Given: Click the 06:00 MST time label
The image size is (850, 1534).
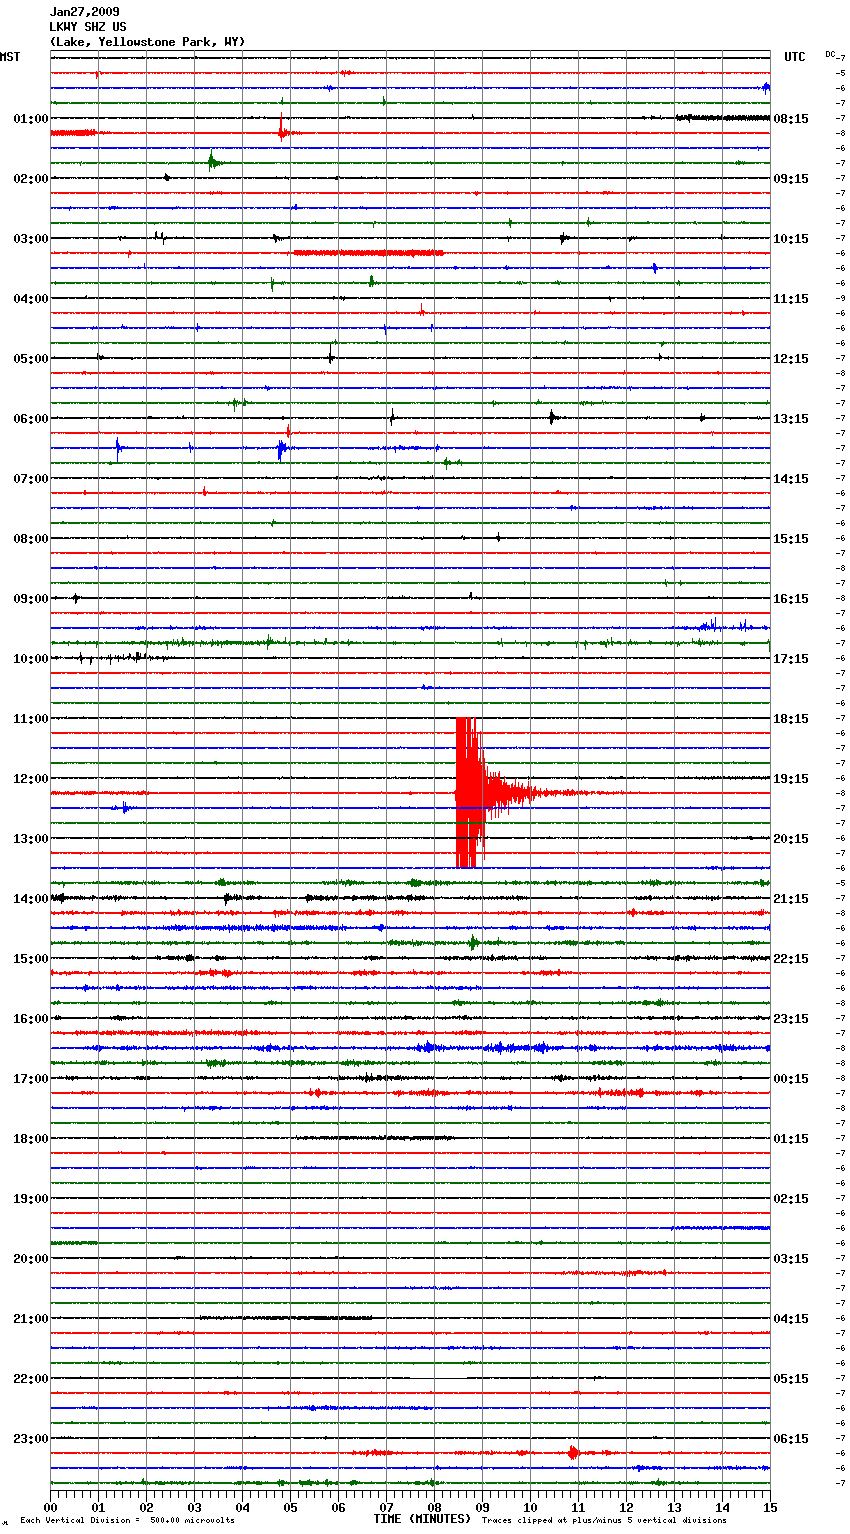Looking at the screenshot, I should coord(30,419).
